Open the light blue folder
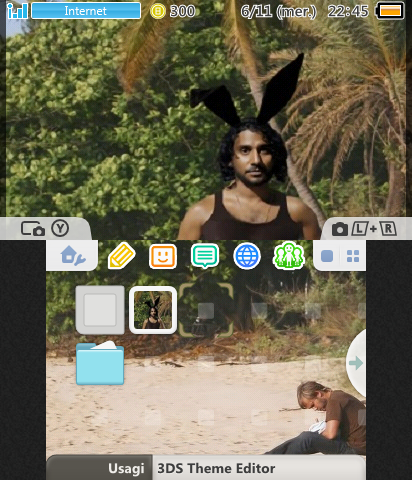Screen dimensions: 412x480 100,363
